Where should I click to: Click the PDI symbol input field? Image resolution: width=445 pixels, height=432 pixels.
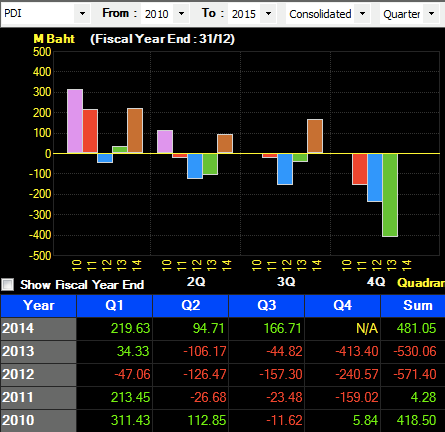(38, 14)
